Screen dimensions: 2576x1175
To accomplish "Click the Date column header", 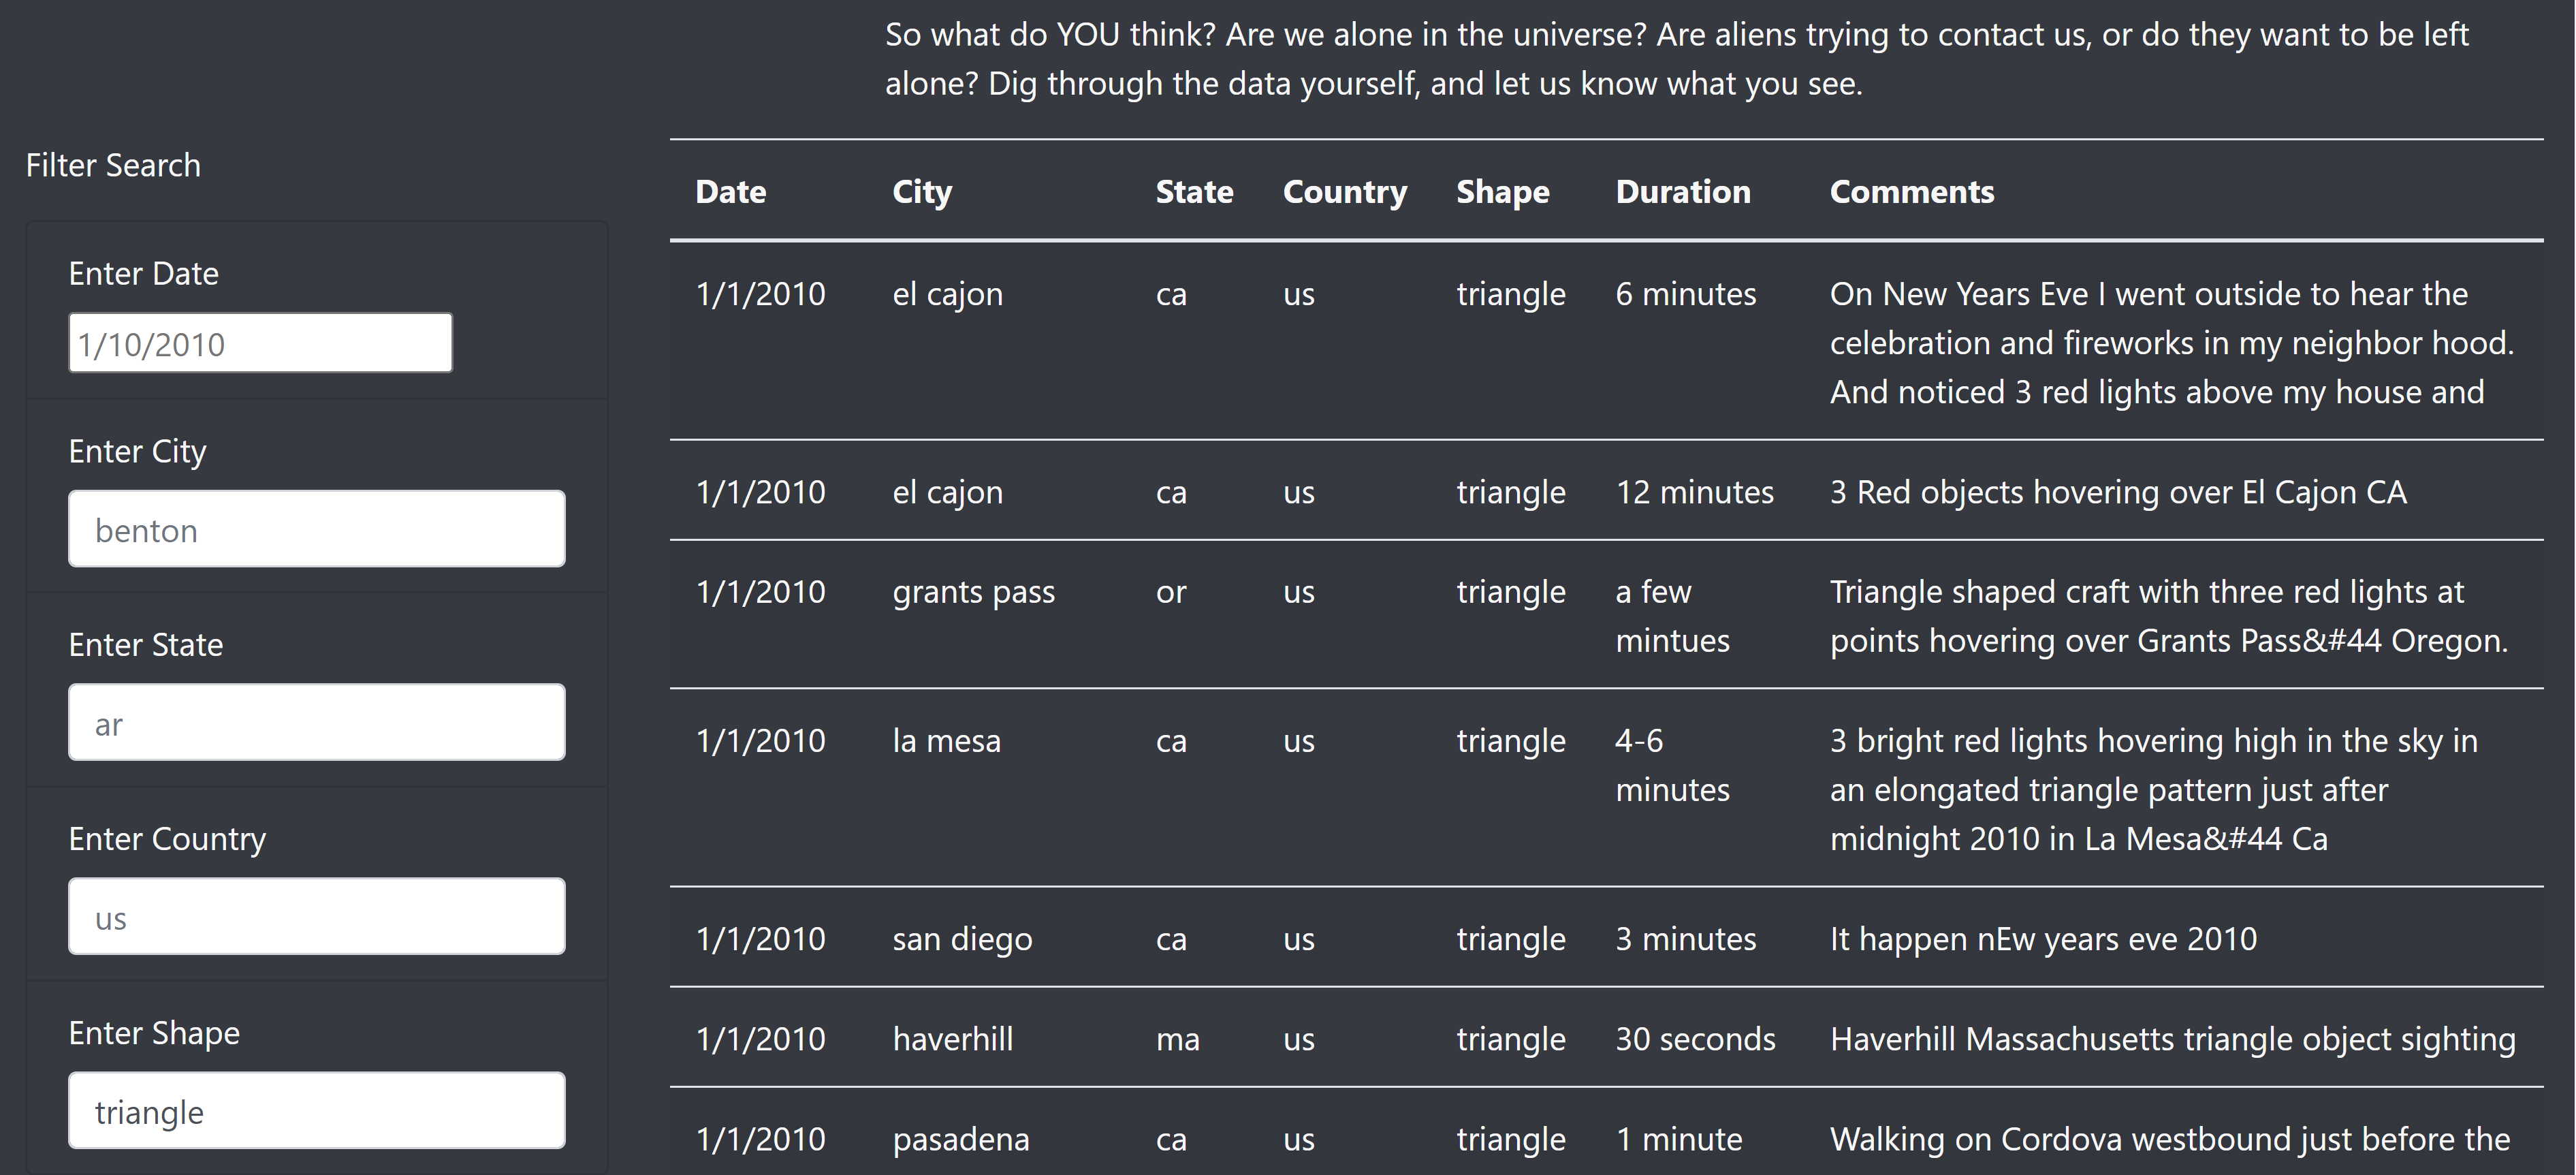I will [731, 191].
